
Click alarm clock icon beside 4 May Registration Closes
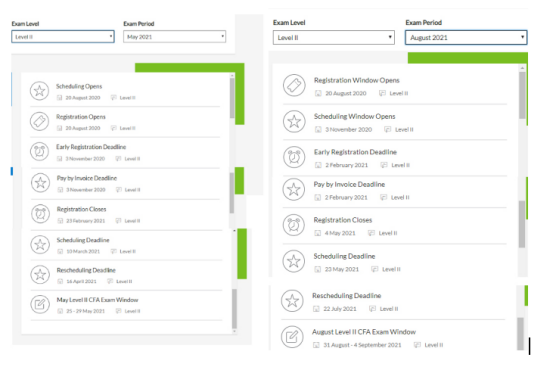click(294, 225)
